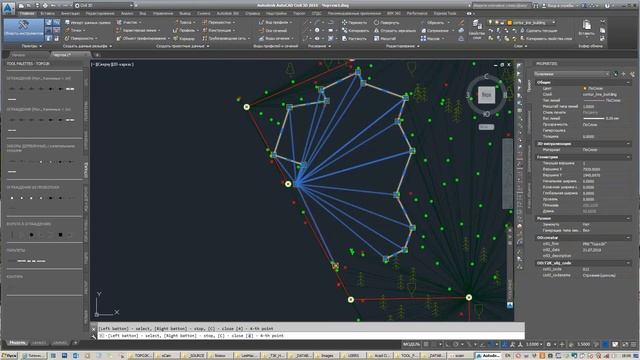The height and width of the screenshot is (360, 640).
Task: Open the annotation scale 1:1000 dropdown
Action: point(534,344)
